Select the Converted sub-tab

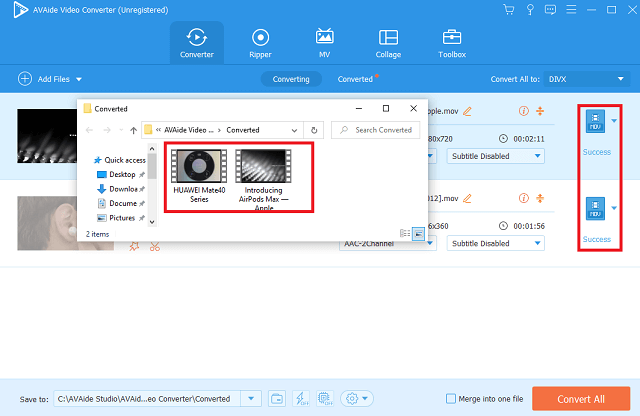click(x=355, y=79)
